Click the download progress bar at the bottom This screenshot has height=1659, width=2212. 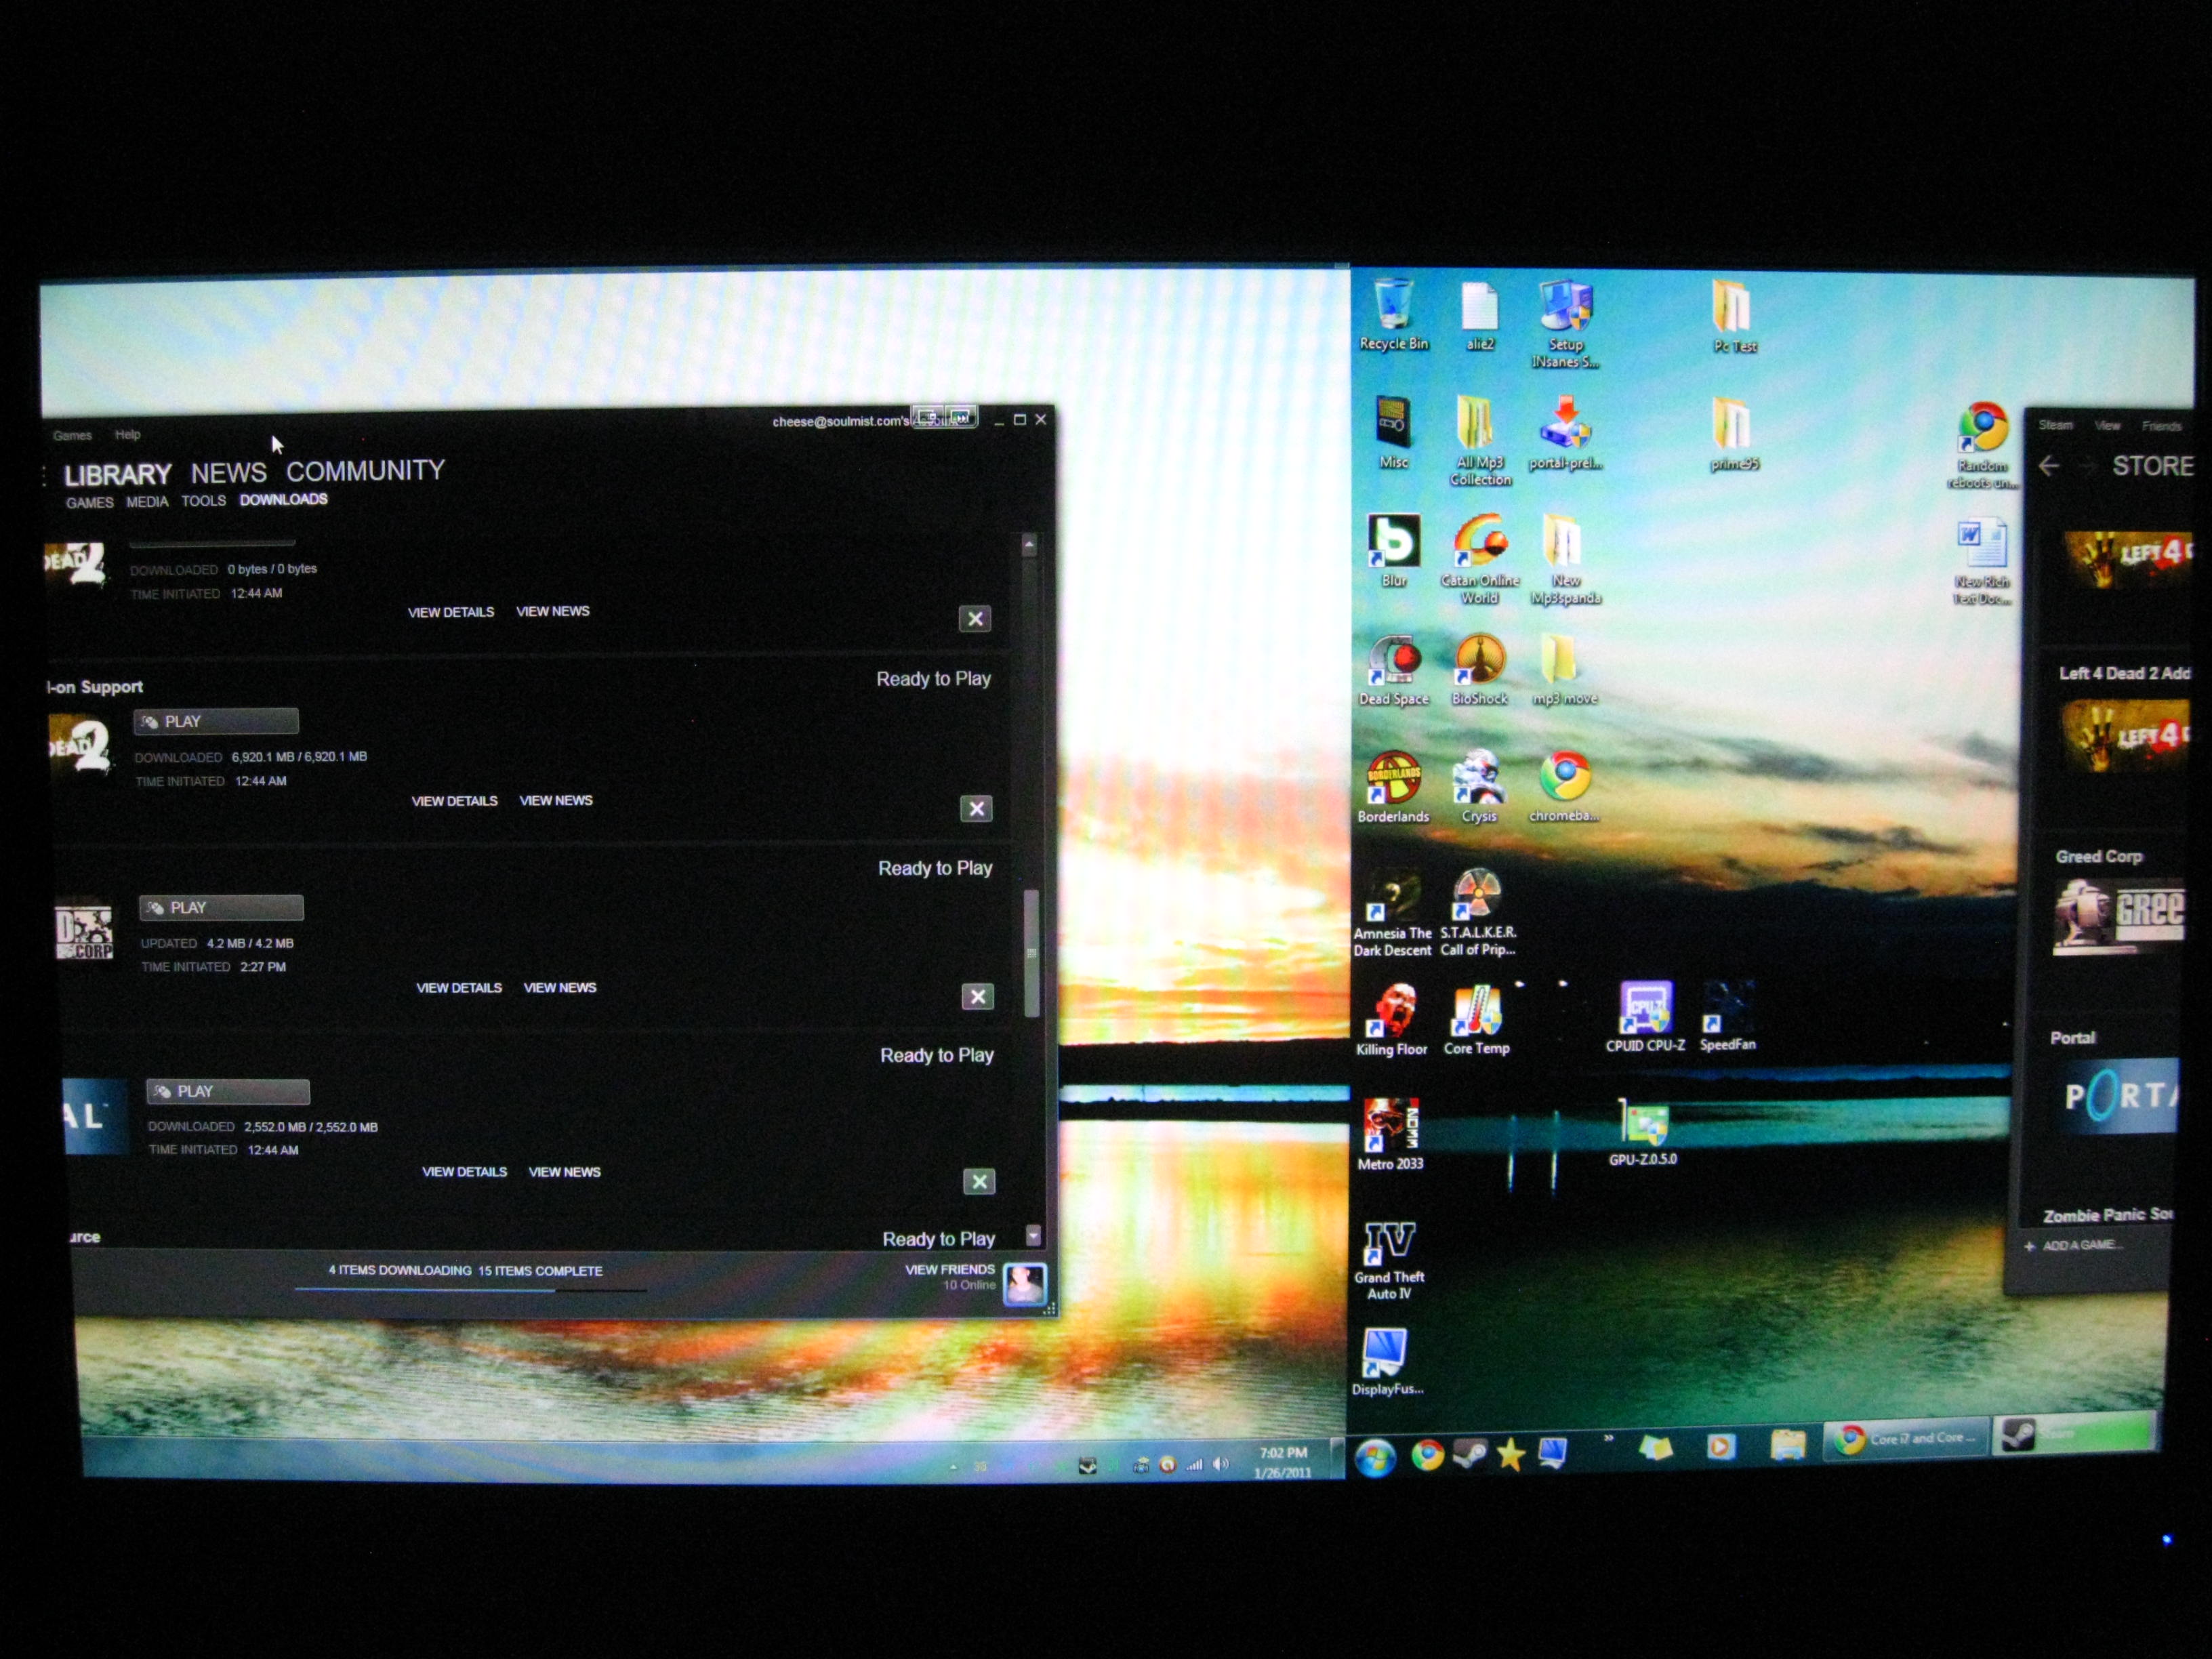[470, 1290]
